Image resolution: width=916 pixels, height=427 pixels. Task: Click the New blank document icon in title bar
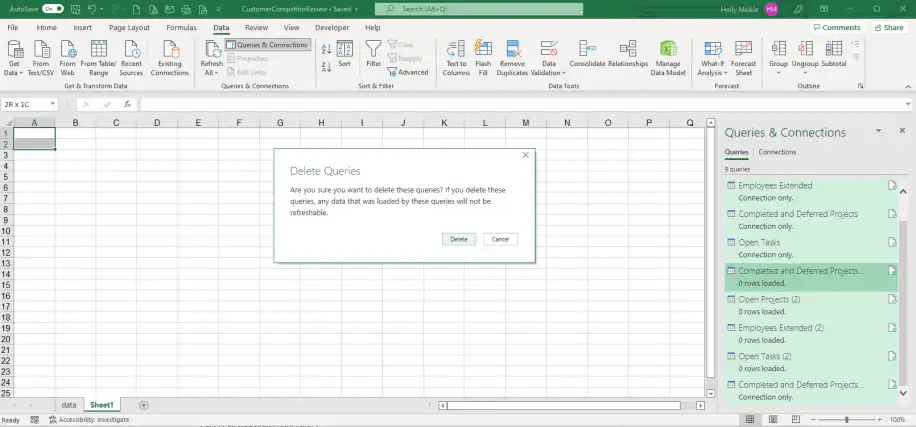(x=136, y=9)
